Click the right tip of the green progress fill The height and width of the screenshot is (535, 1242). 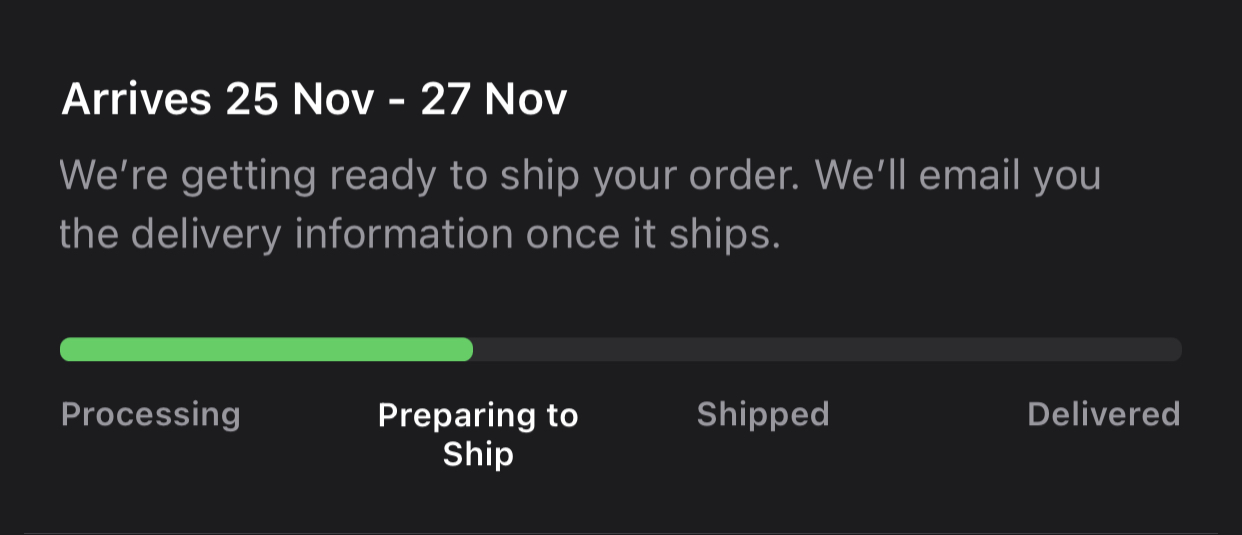(466, 349)
